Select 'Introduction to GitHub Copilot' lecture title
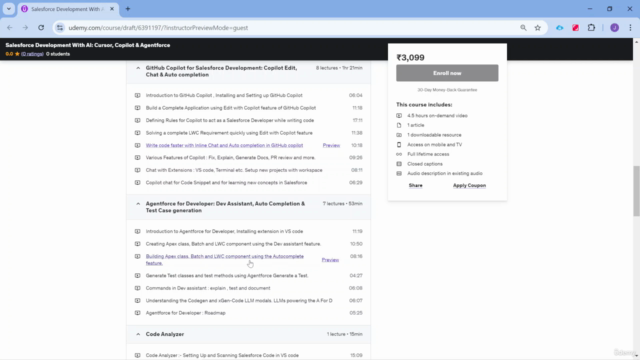 (224, 95)
